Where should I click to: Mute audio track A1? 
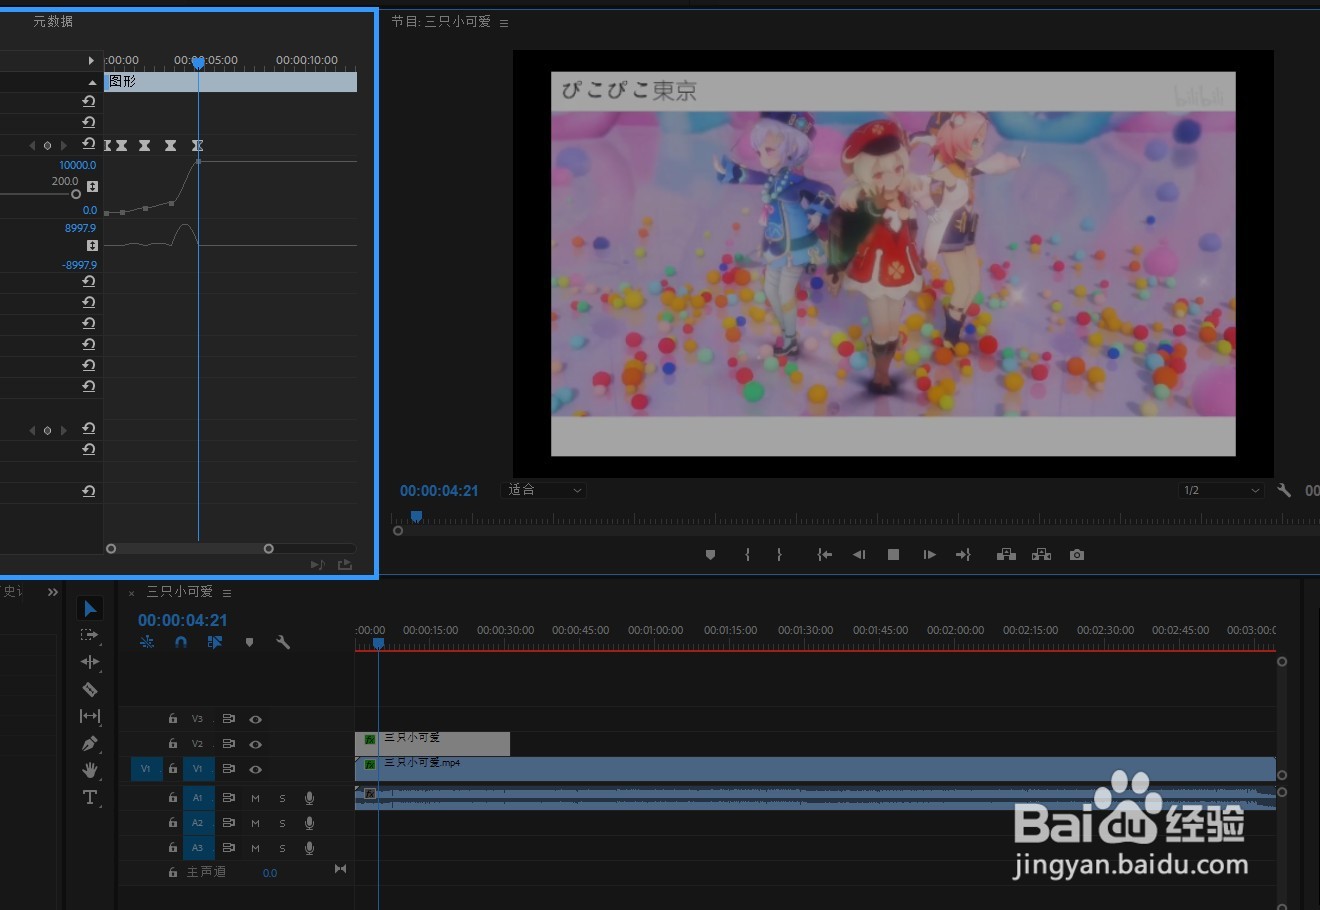click(x=256, y=798)
